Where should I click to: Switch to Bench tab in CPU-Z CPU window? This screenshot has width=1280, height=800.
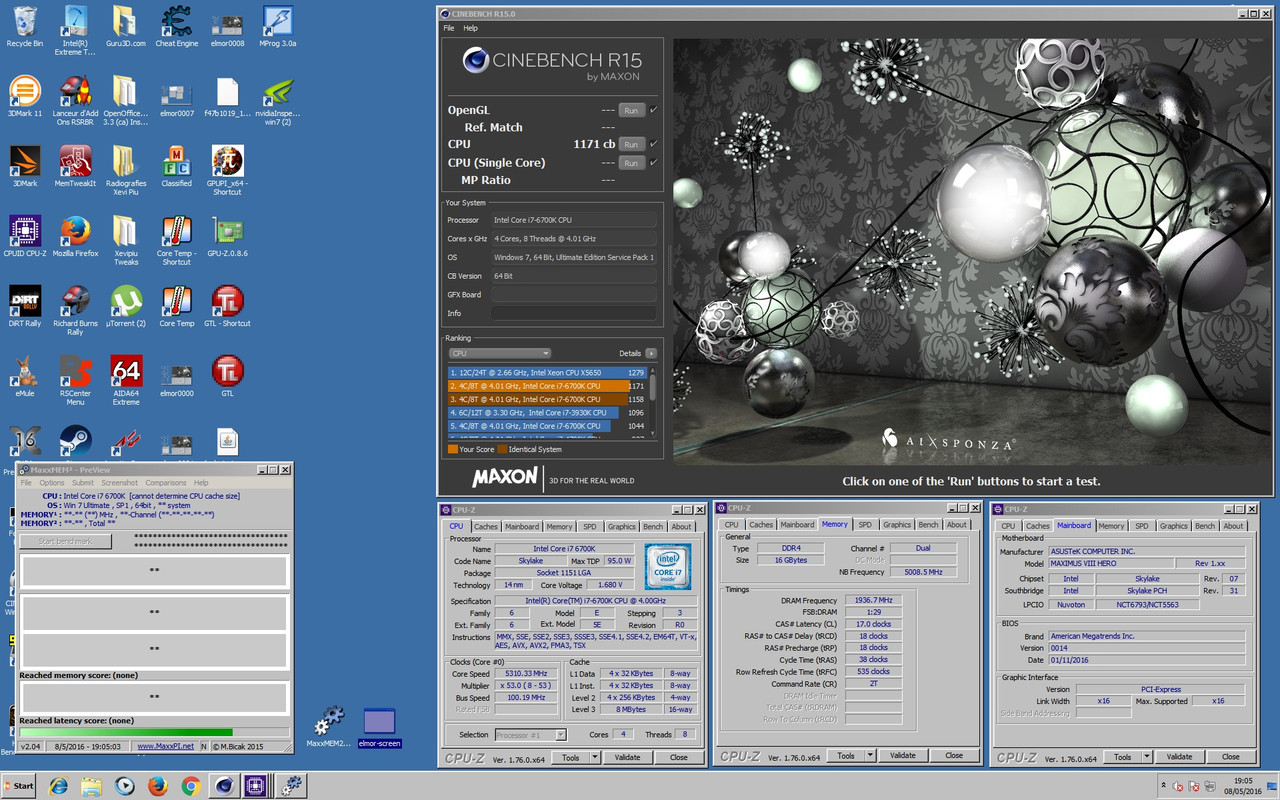point(653,526)
